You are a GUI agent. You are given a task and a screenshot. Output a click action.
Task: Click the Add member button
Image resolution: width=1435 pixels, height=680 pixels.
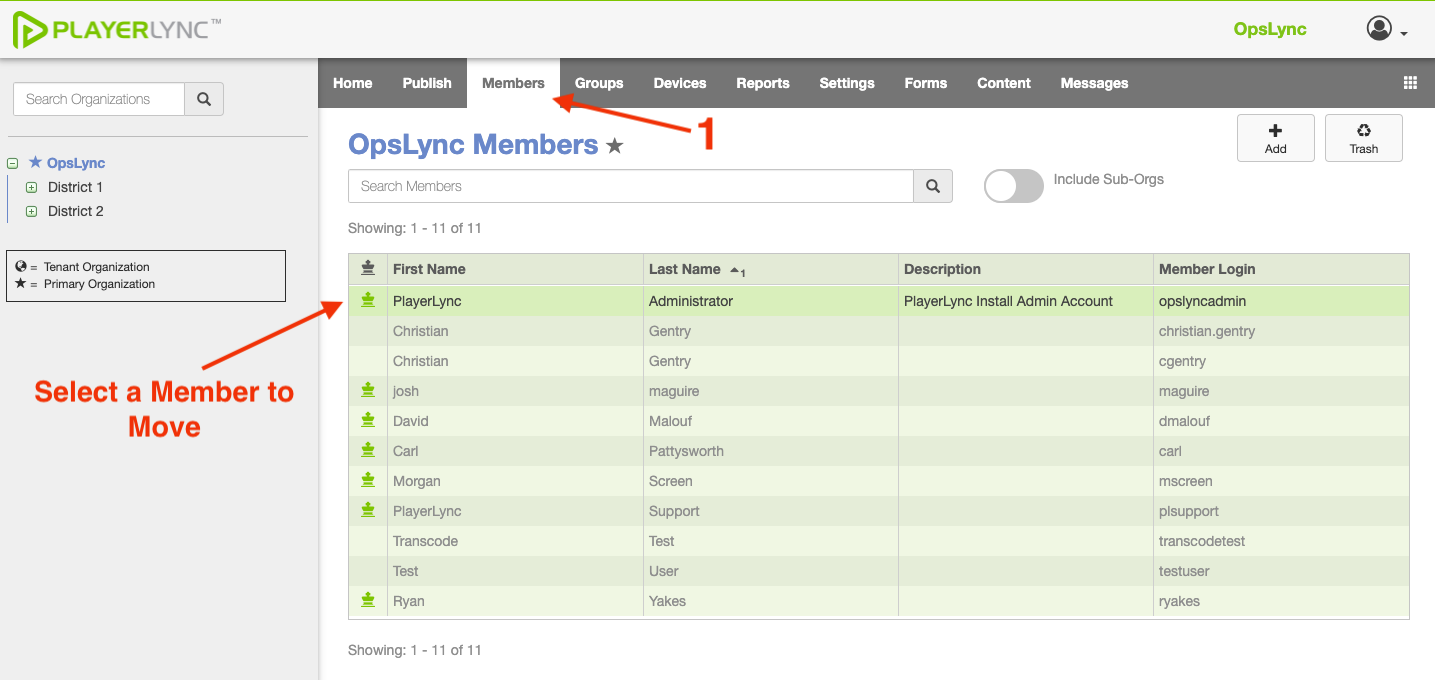[1276, 138]
